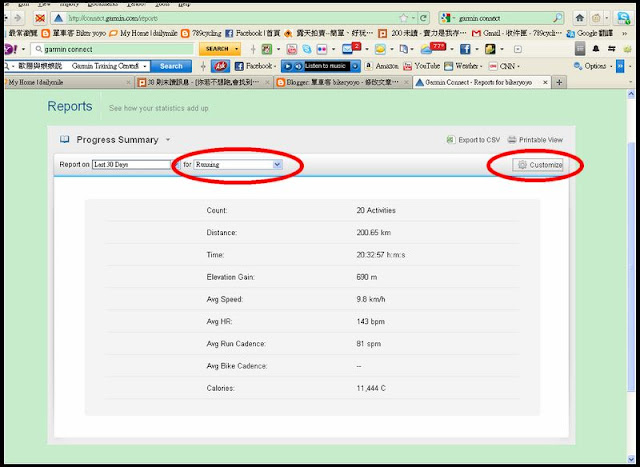Screen dimensions: 640x467
Task: Click Yahoo toolbar YouTube icon
Action: [292, 49]
